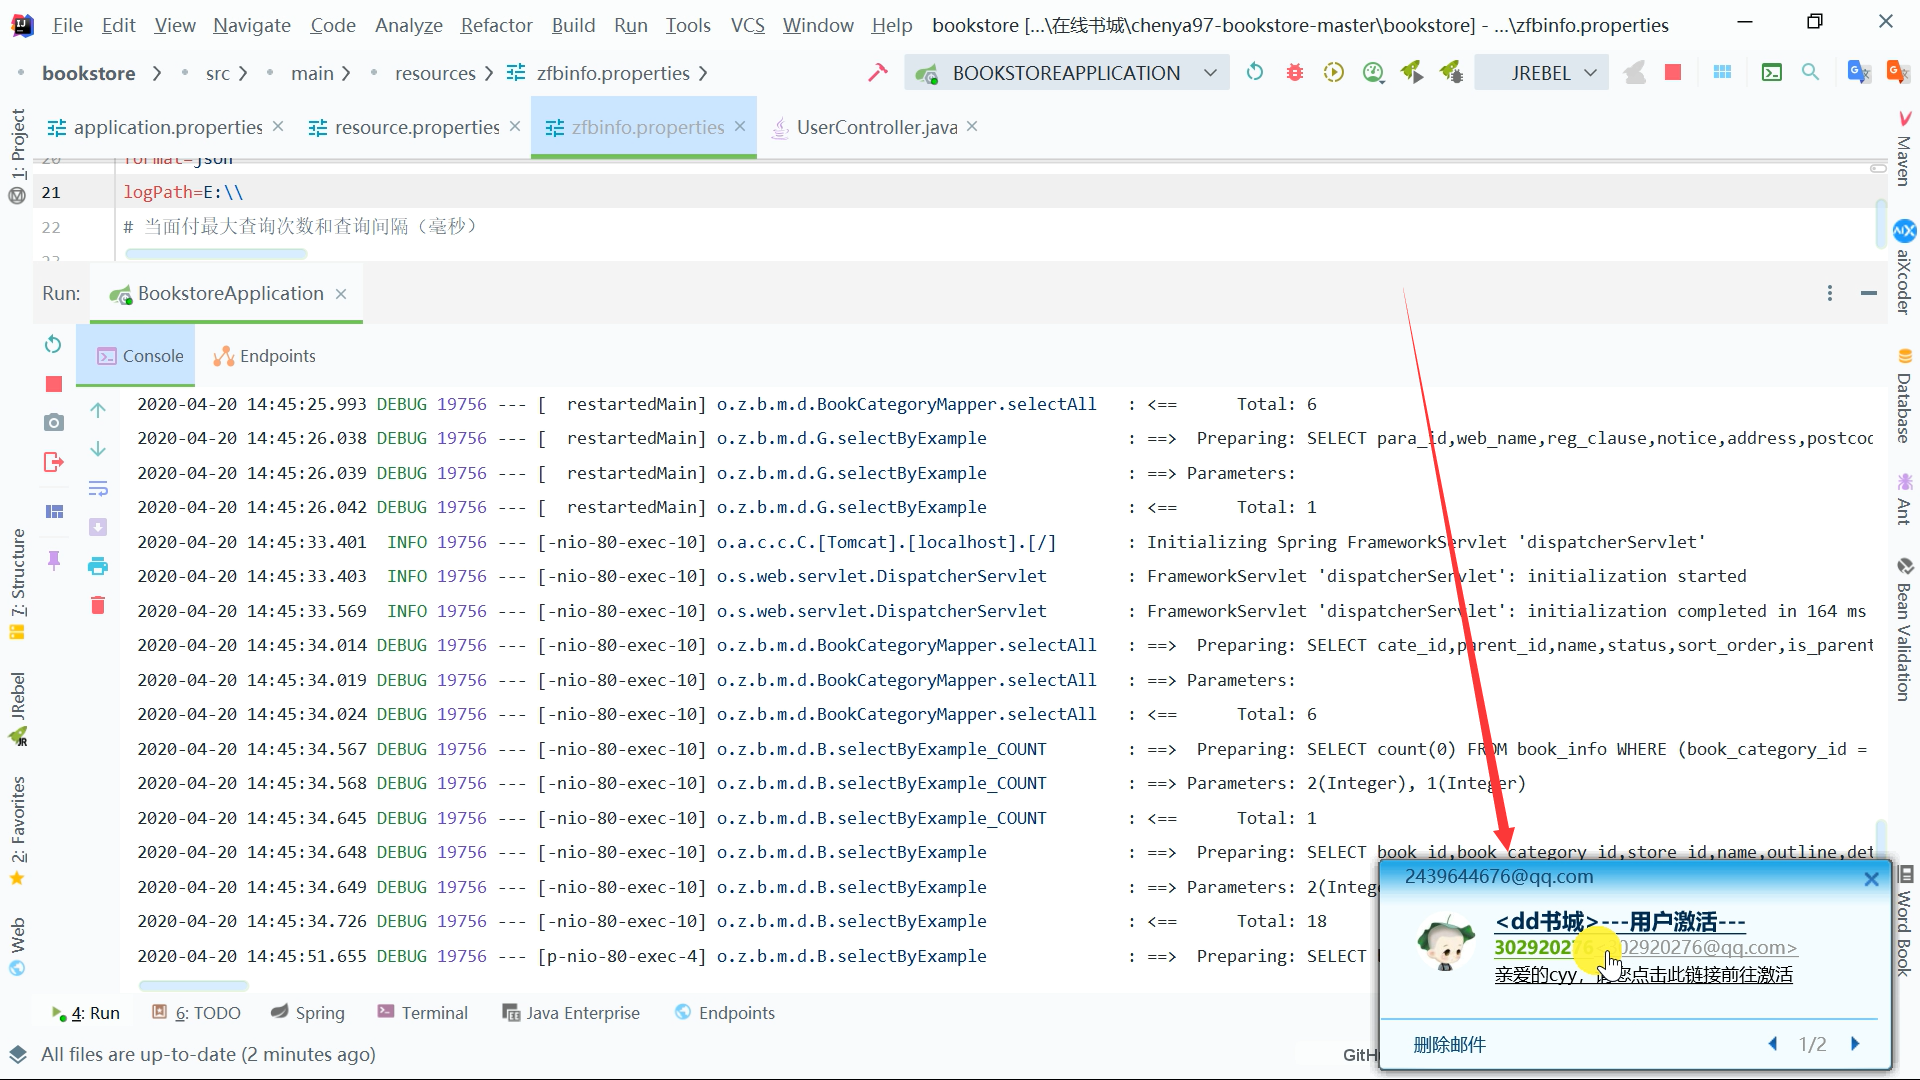Click 删除邮件 in mail popup
Screen dimensions: 1920x1080
coord(1449,1044)
